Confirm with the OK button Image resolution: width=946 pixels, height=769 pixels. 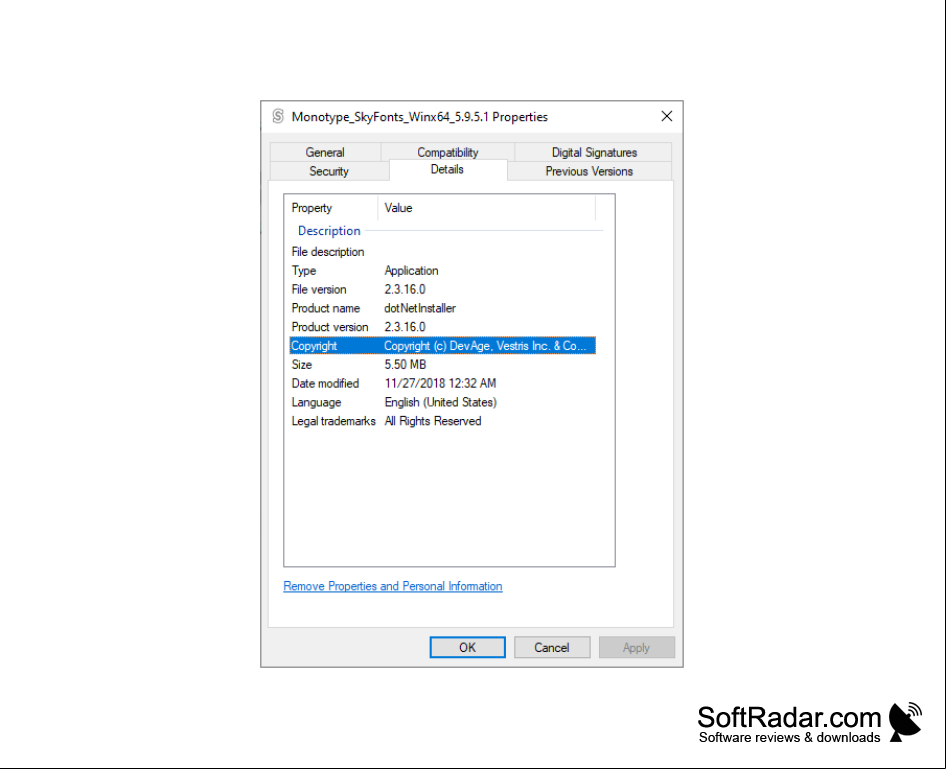[468, 647]
